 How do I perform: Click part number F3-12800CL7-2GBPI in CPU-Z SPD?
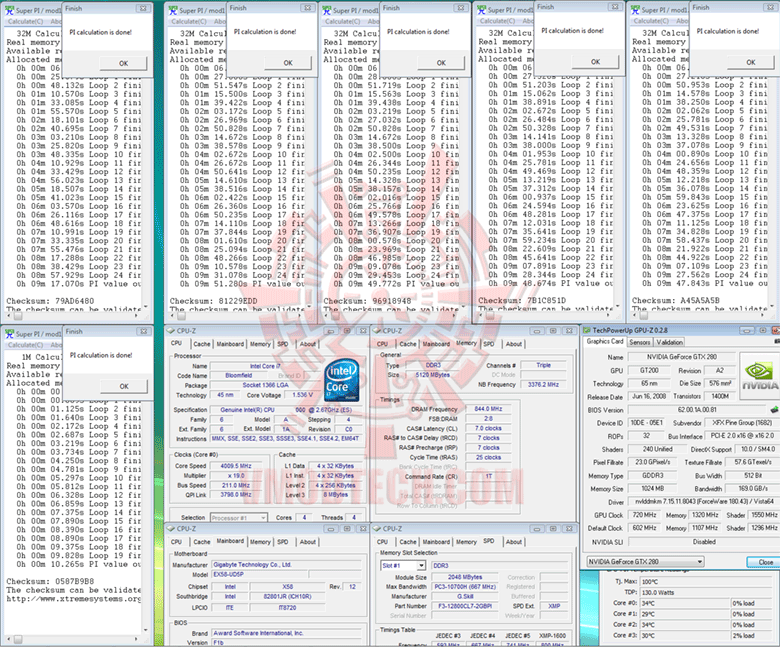tap(465, 606)
